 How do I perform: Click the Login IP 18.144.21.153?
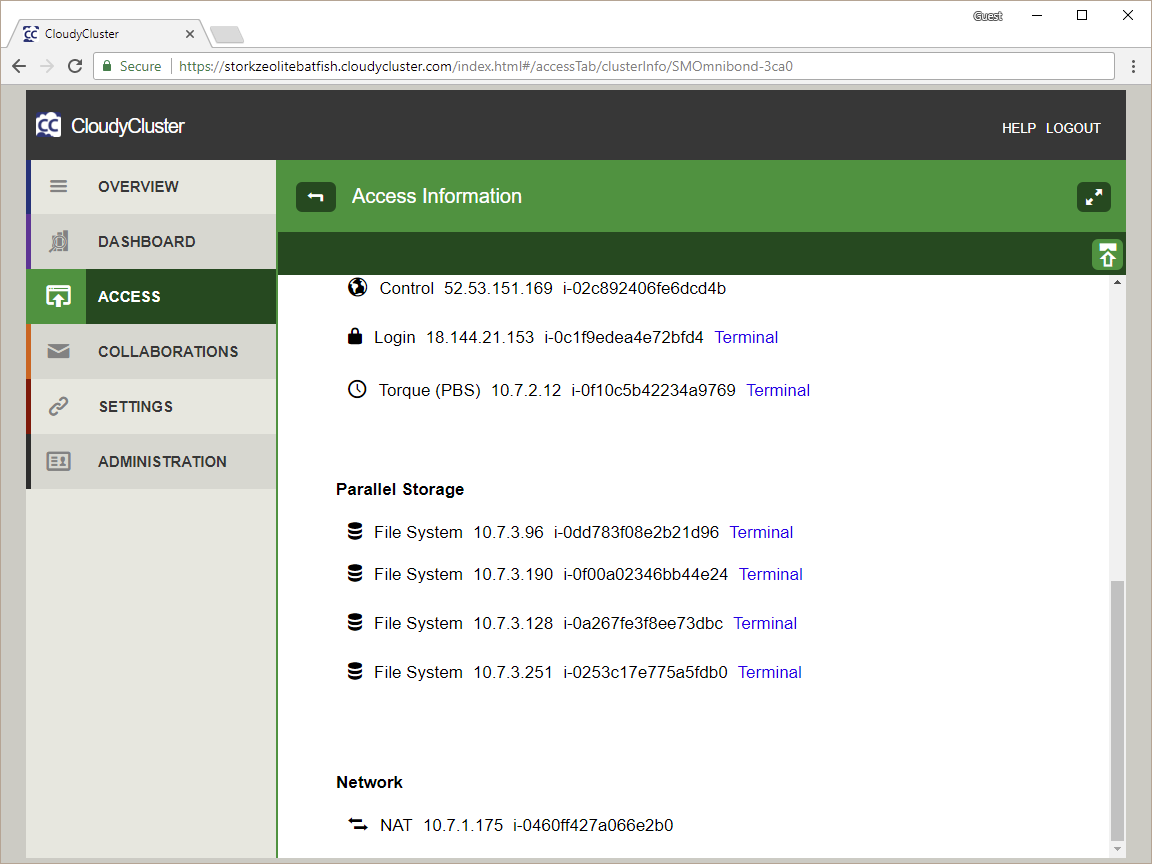pos(480,337)
